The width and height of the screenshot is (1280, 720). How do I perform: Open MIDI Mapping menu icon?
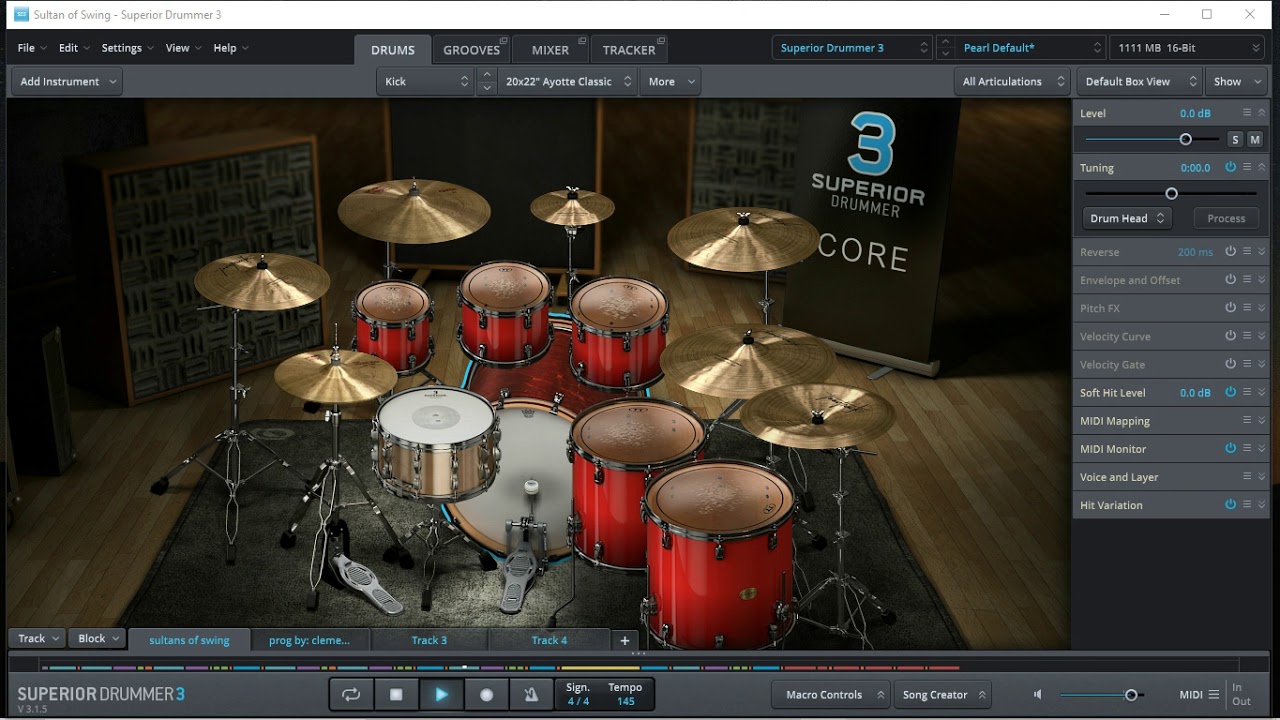[x=1247, y=420]
